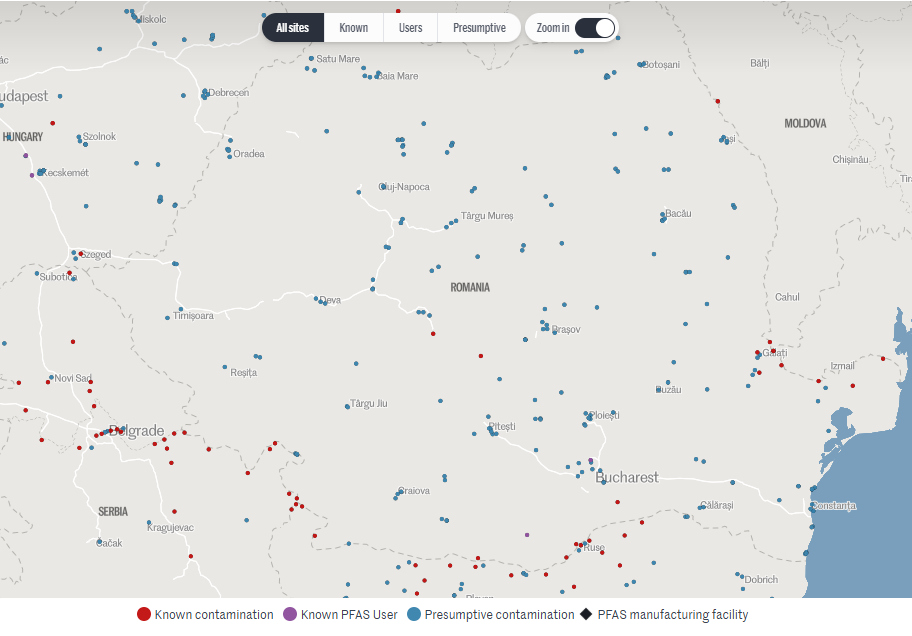912x636 pixels.
Task: Turn off the Zoom in toggle switch
Action: click(594, 28)
